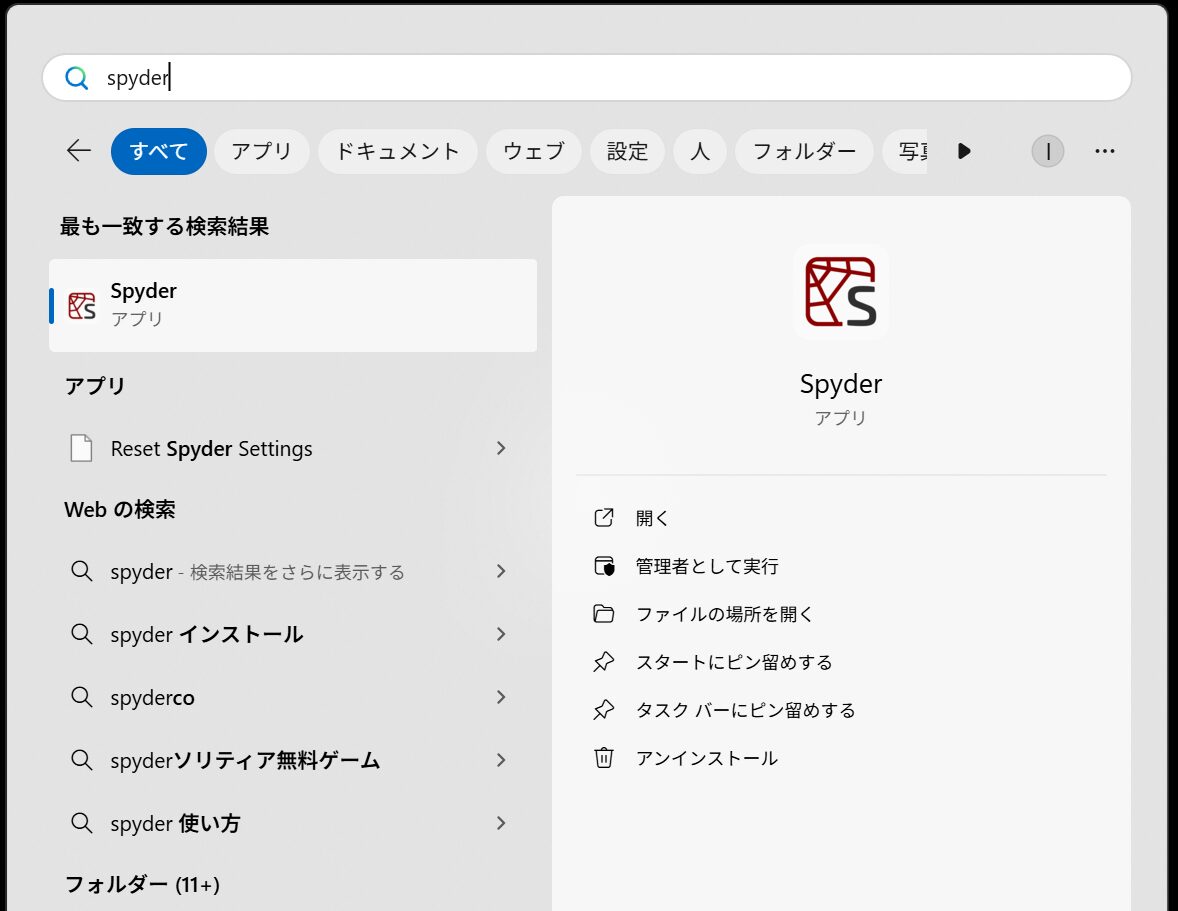Open the user account avatar icon
The width and height of the screenshot is (1178, 911).
coord(1047,151)
